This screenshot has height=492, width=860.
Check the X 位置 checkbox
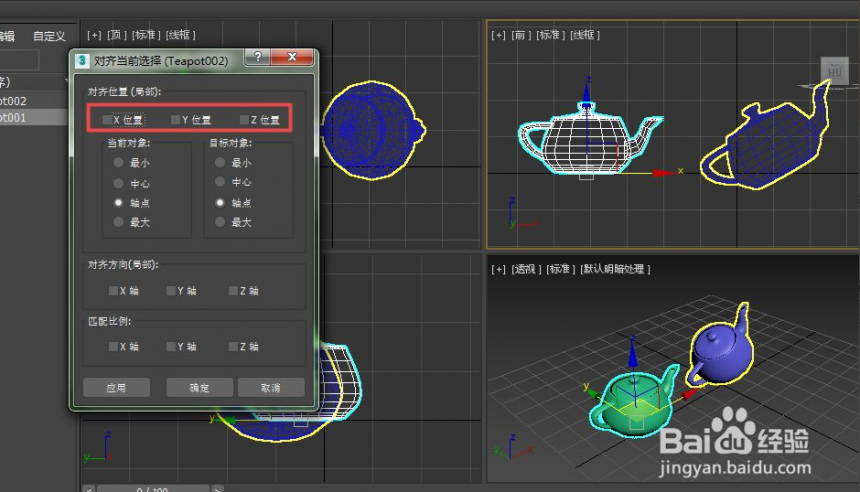108,120
